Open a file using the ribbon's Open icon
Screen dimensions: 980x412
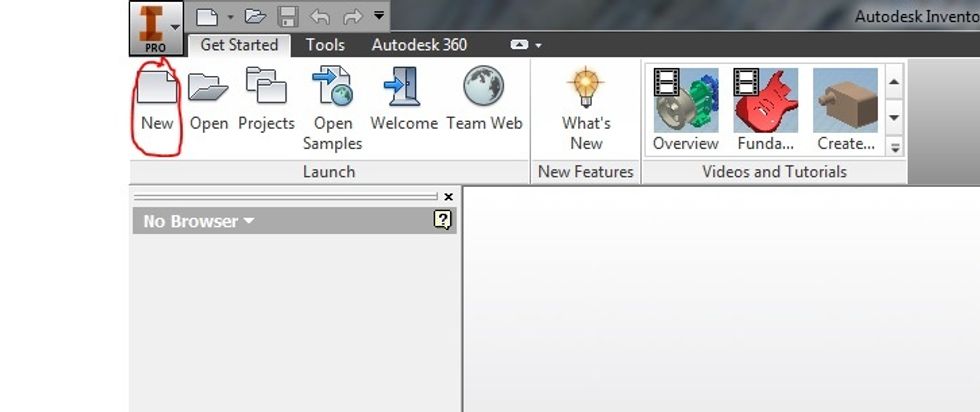209,88
